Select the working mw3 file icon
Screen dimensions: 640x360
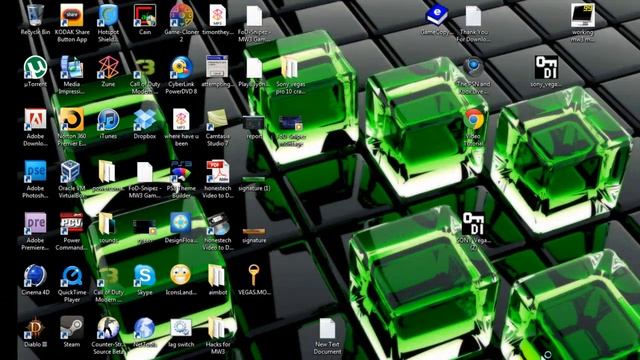pyautogui.click(x=582, y=15)
